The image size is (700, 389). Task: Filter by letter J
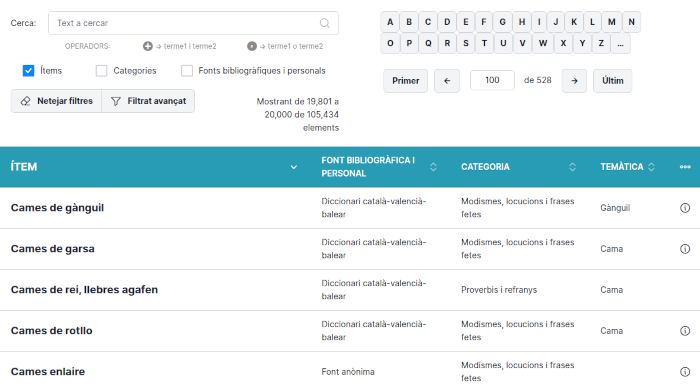pos(556,22)
